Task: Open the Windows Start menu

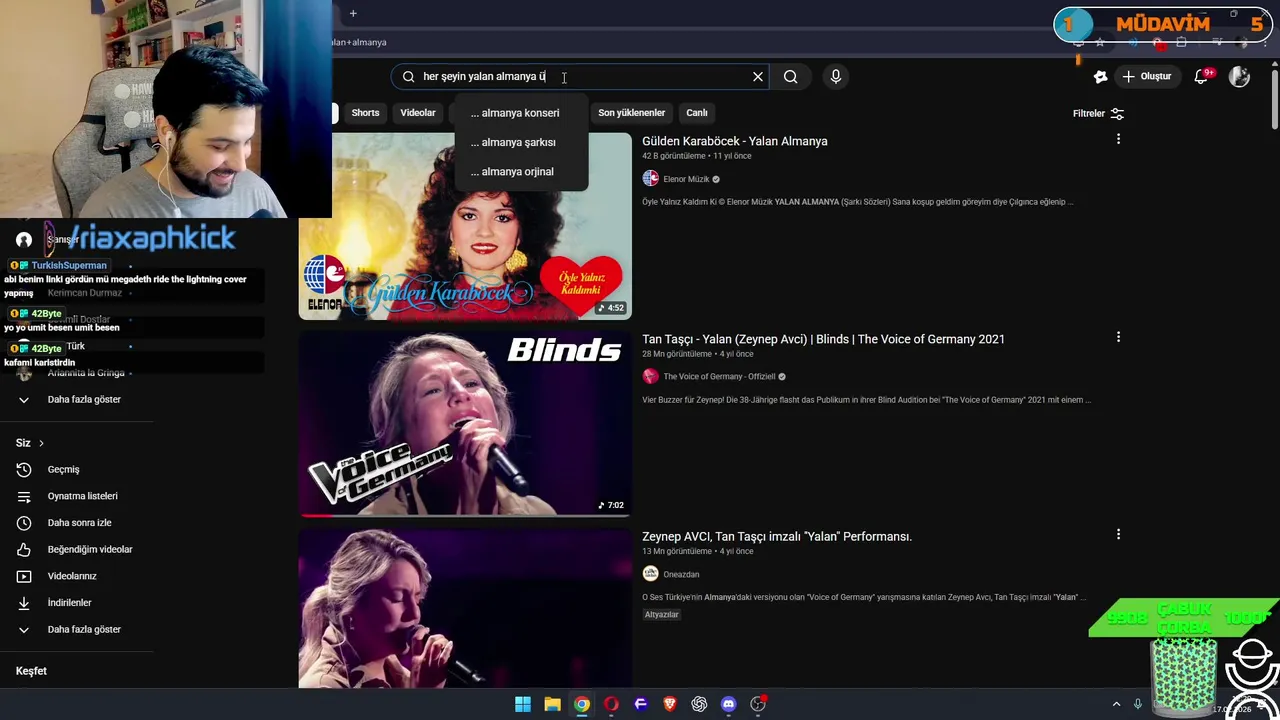Action: click(x=523, y=704)
